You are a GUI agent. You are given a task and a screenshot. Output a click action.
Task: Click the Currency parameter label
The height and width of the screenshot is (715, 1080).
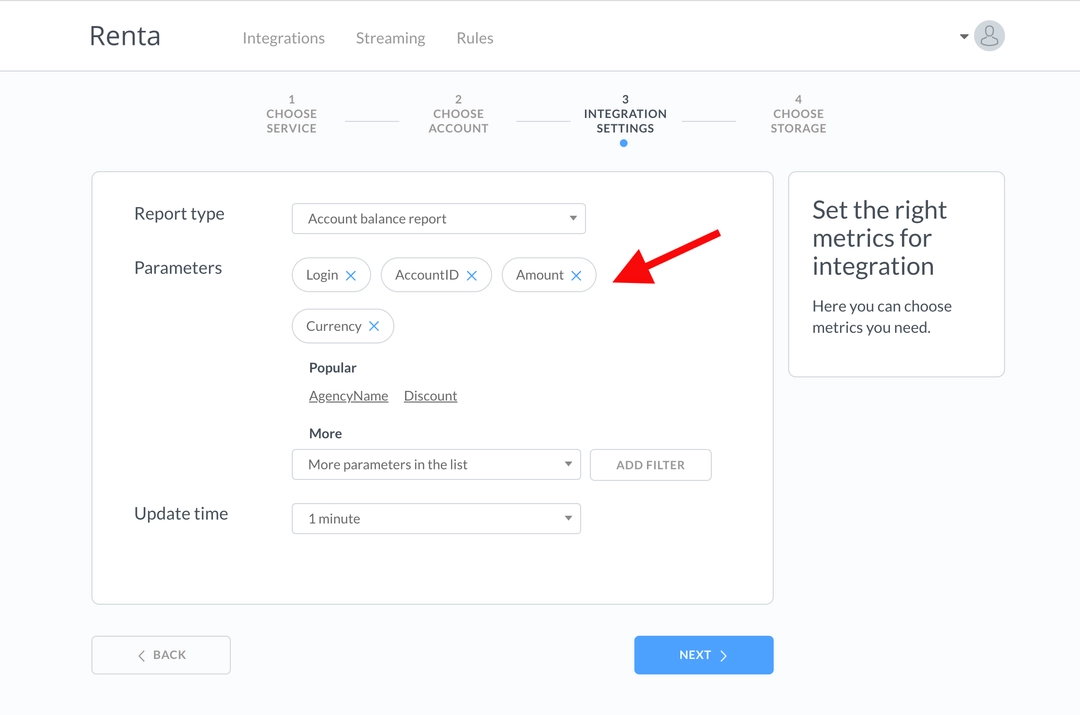(334, 327)
